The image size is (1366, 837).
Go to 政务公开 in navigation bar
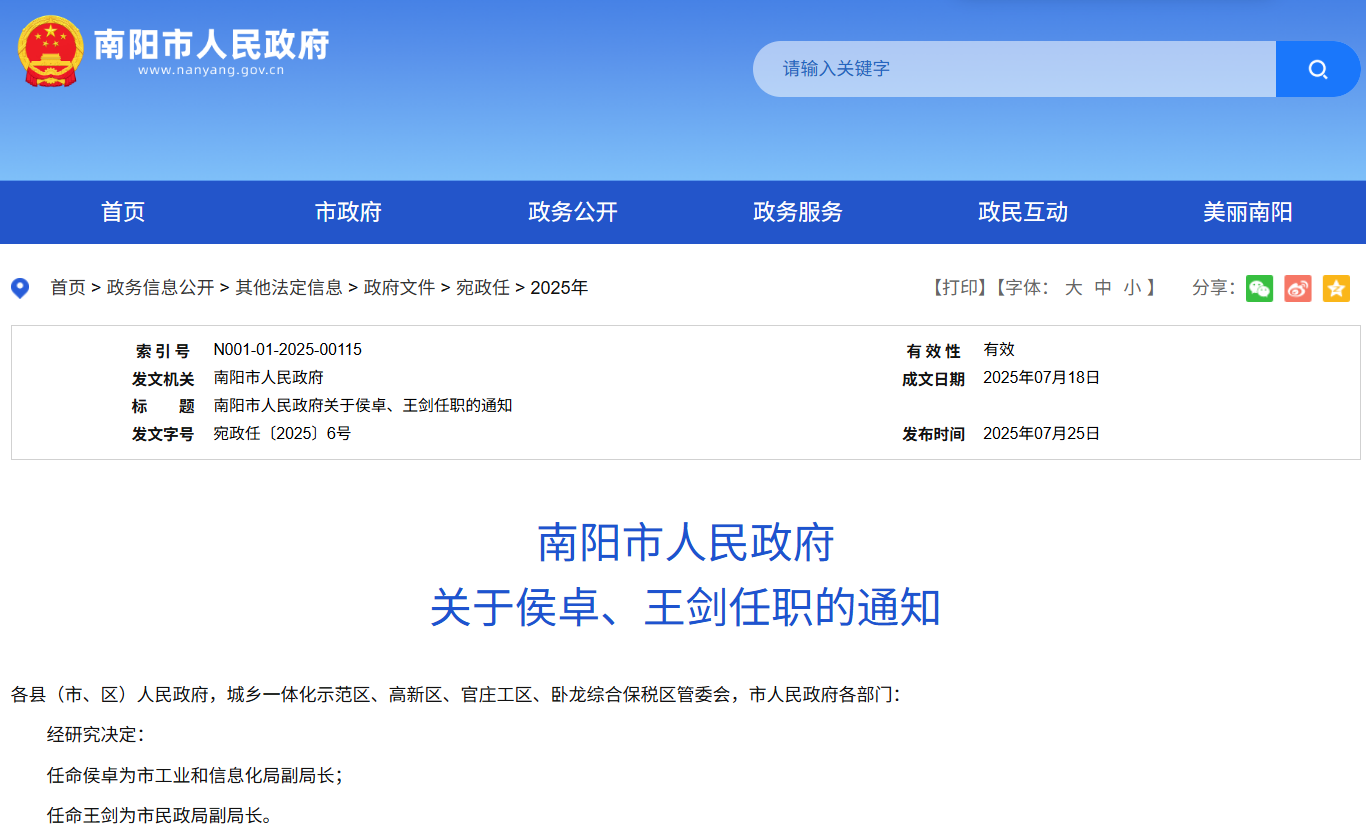tap(573, 212)
